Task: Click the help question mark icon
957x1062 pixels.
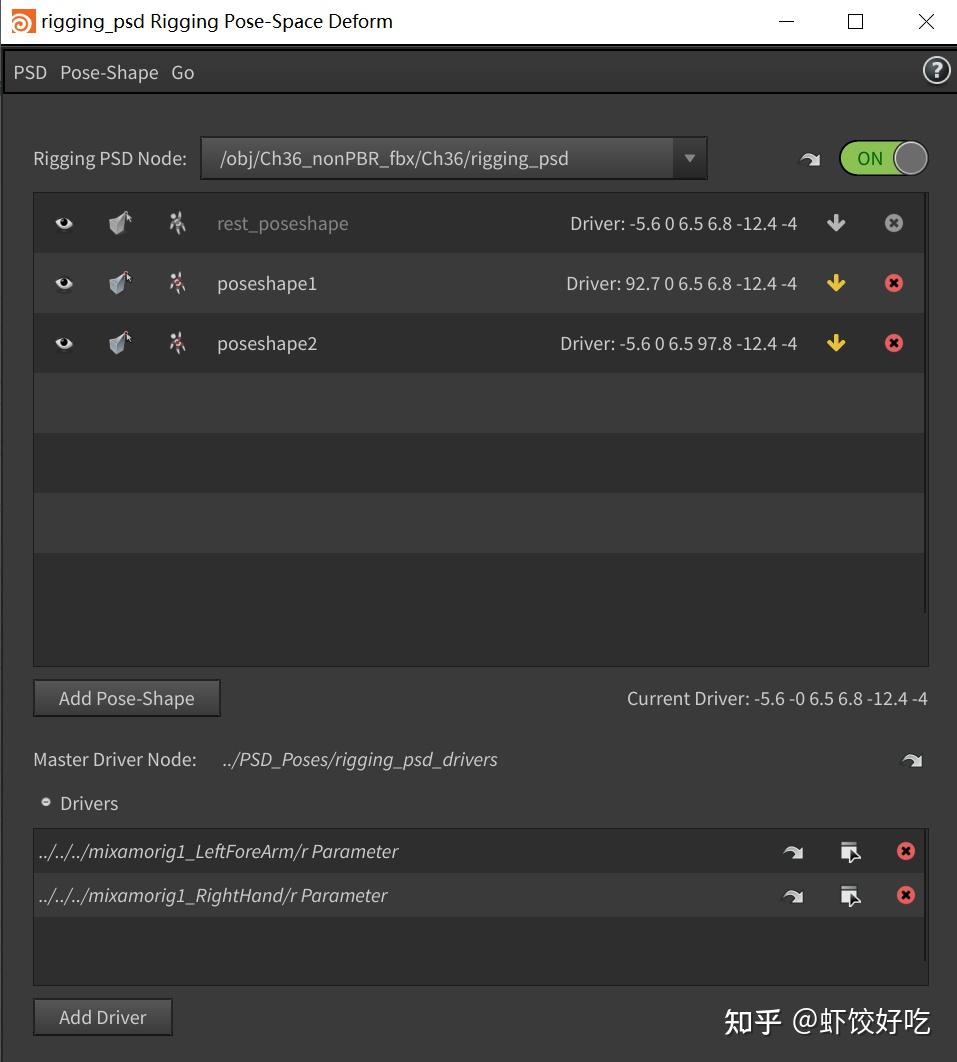Action: click(936, 70)
